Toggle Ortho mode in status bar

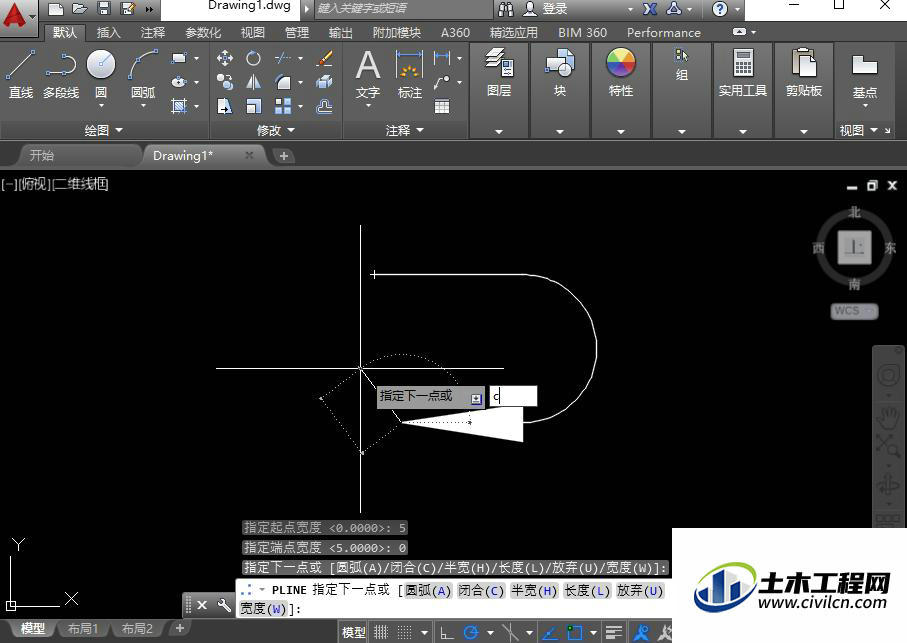tap(447, 632)
